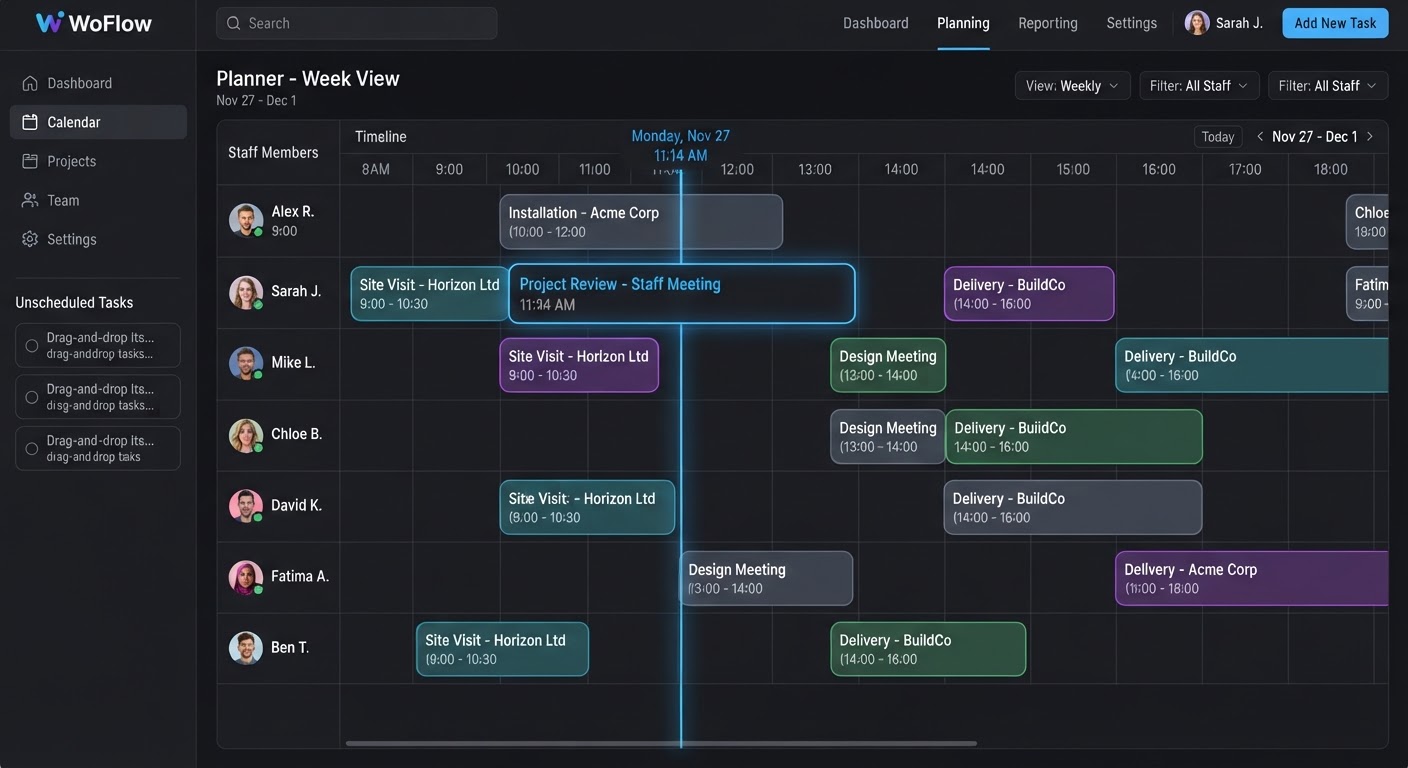1408x768 pixels.
Task: Click David K.'s staff avatar
Action: (x=246, y=506)
